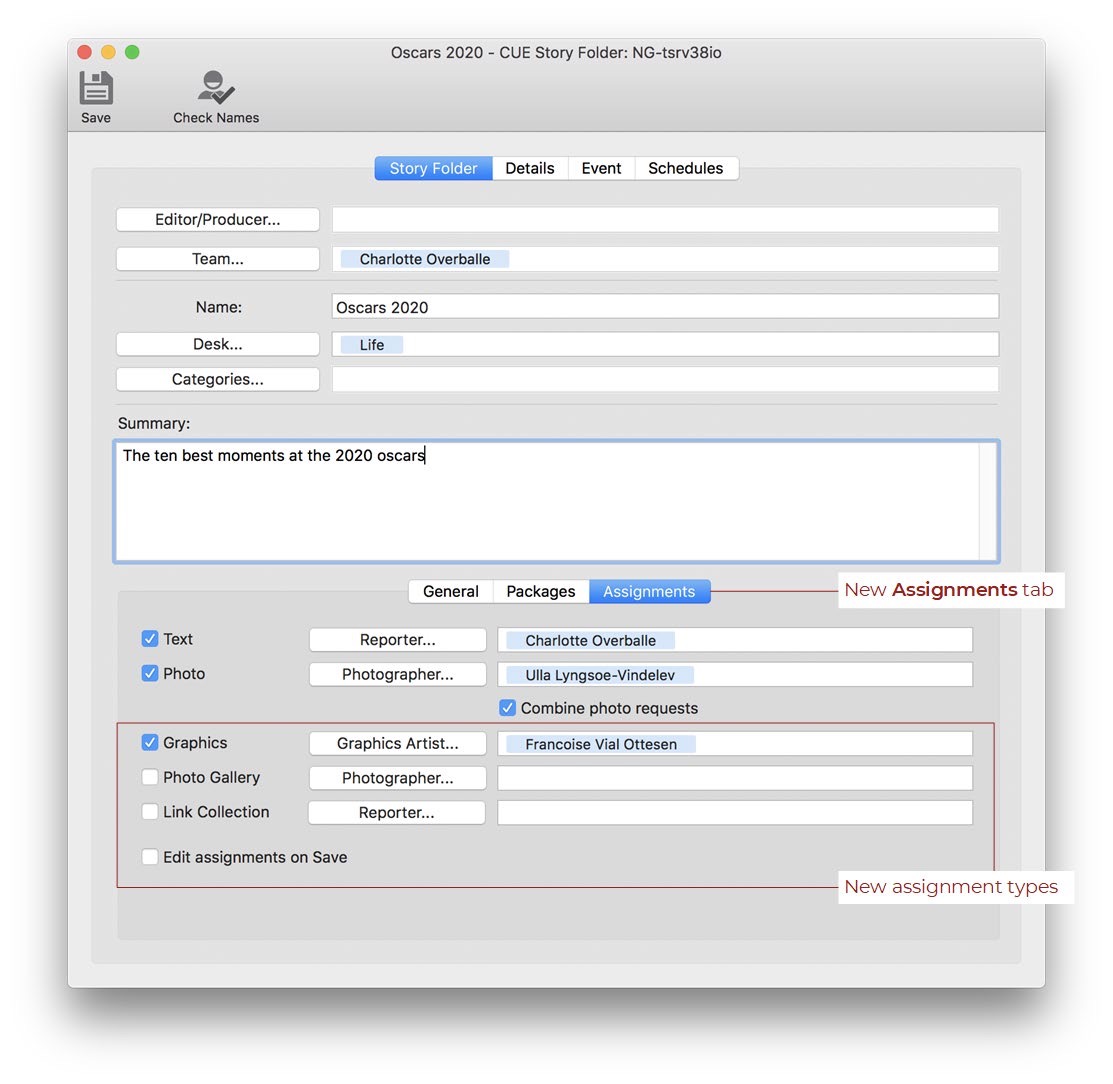Uncheck the Graphics assignment checkbox
The height and width of the screenshot is (1084, 1113).
point(150,743)
